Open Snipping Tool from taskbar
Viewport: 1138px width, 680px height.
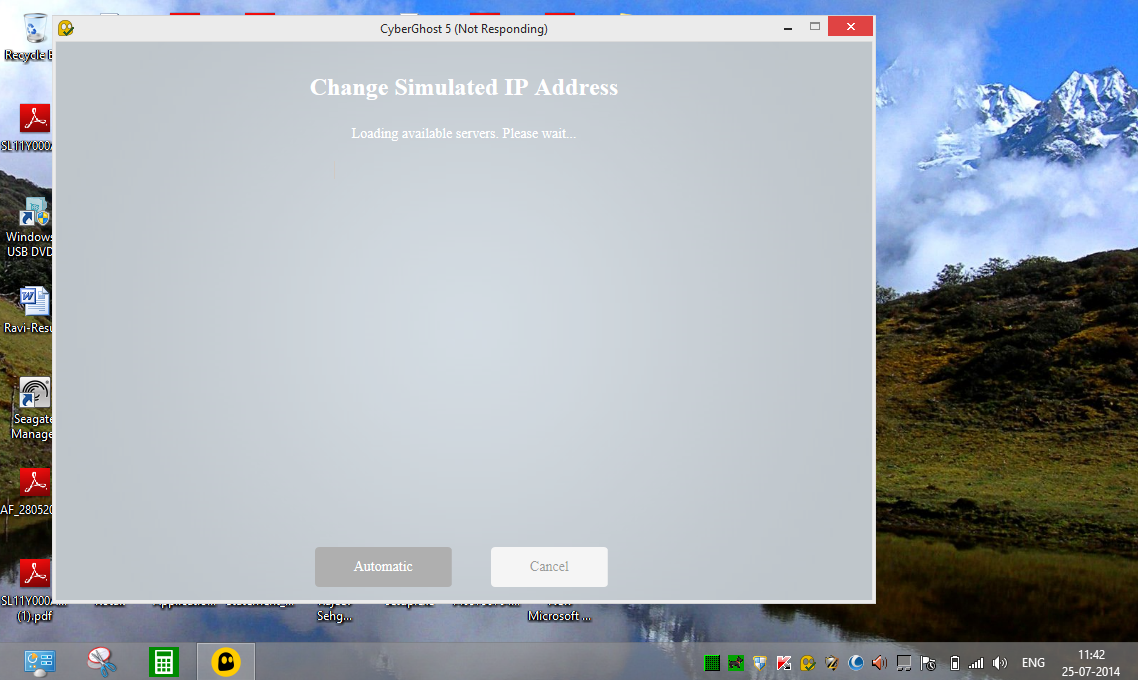coord(102,662)
